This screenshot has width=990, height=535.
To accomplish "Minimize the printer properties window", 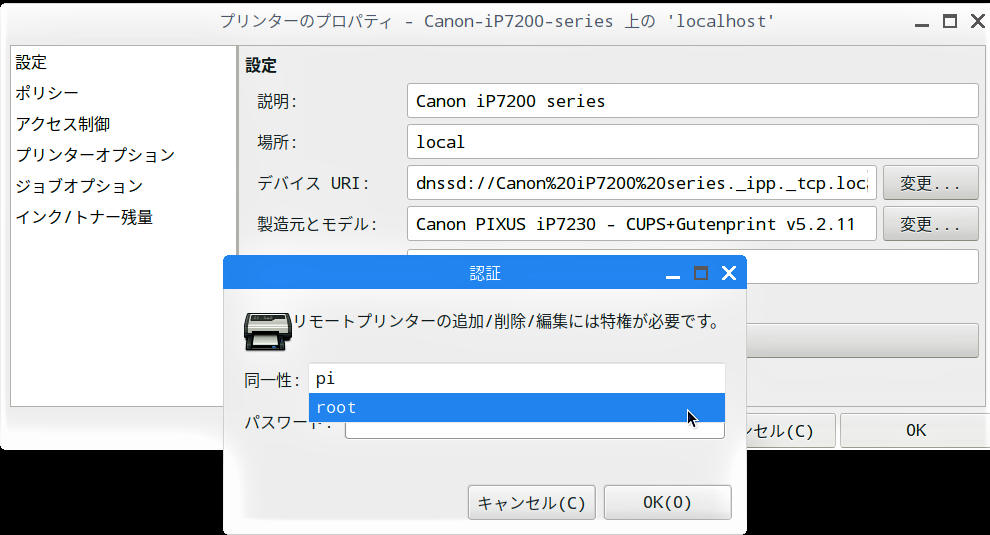I will 922,21.
